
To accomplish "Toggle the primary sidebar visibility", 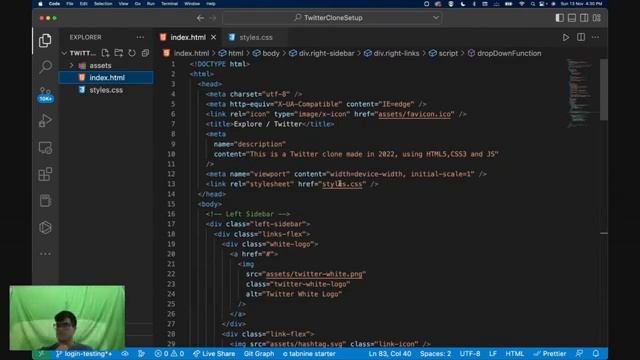I will [560, 18].
